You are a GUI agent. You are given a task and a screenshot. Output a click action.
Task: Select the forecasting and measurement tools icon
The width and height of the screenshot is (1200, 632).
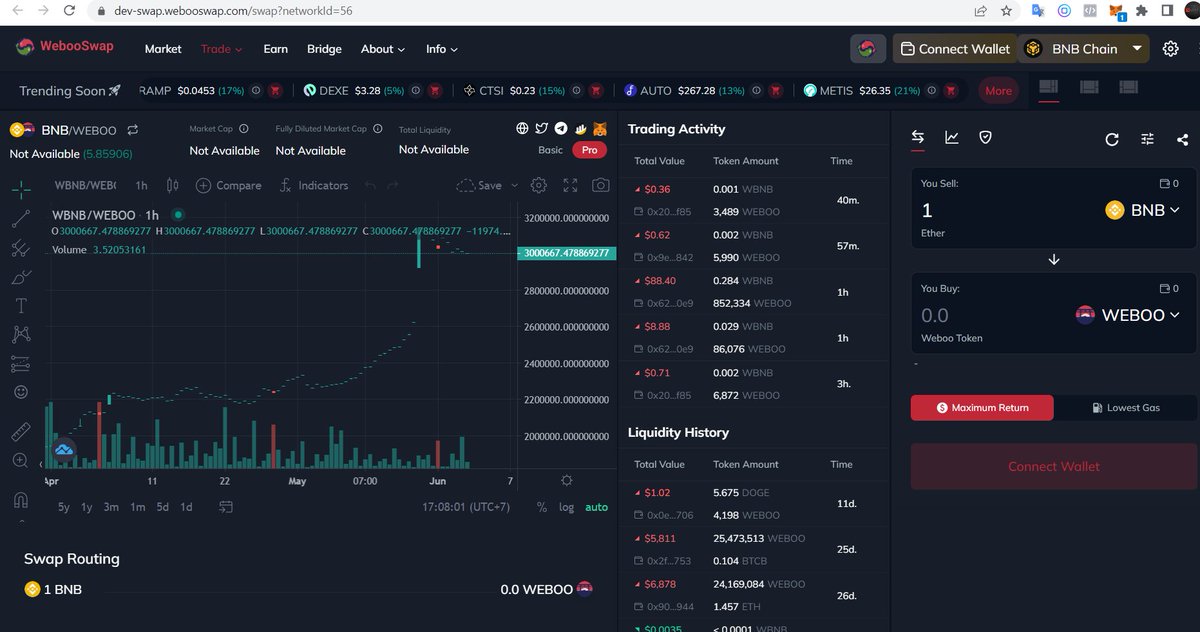tap(21, 364)
